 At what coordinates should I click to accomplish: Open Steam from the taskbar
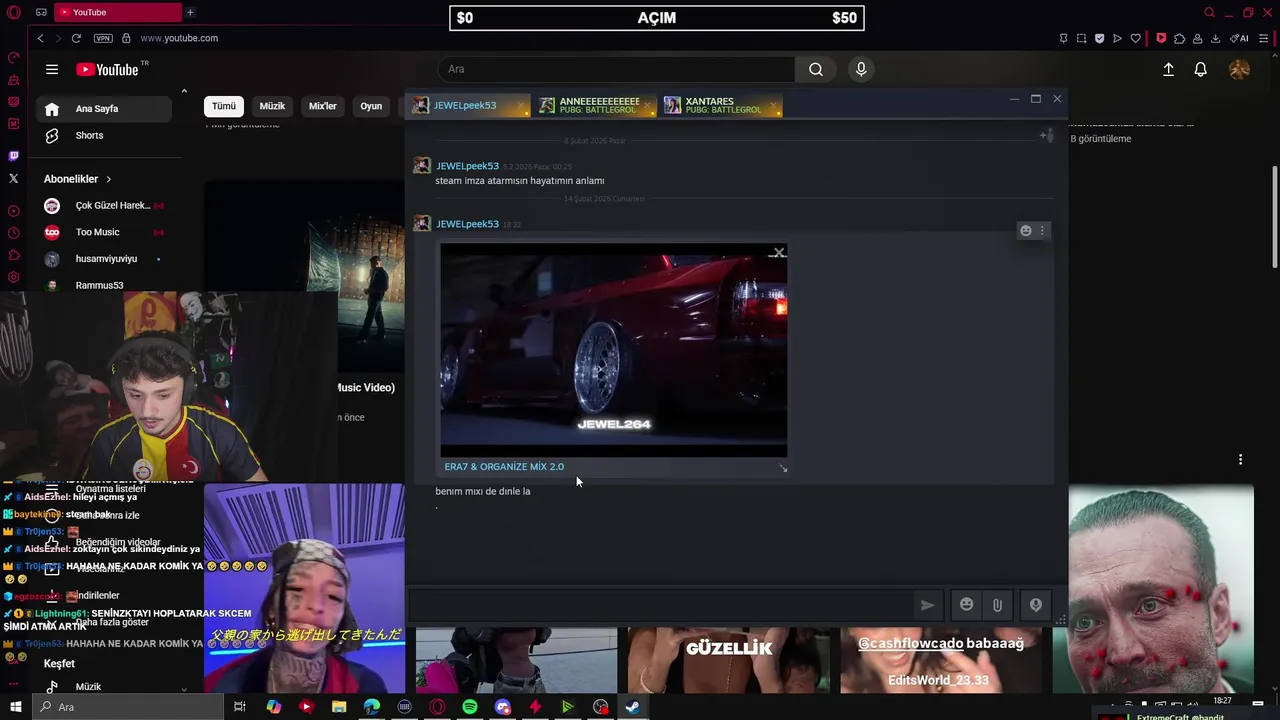point(633,707)
